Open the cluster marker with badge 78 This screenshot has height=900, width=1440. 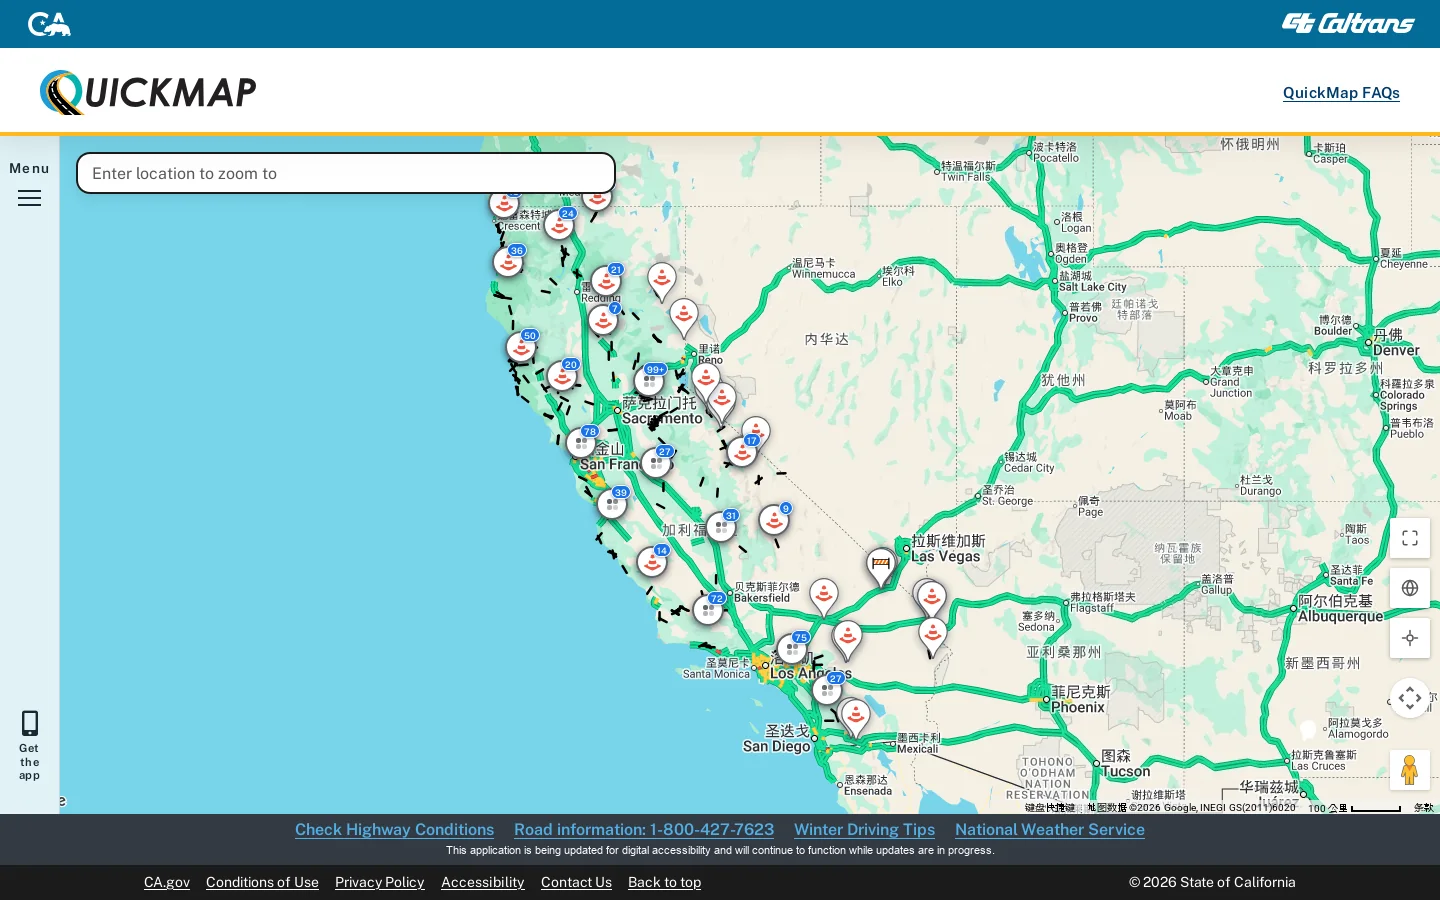pyautogui.click(x=582, y=442)
